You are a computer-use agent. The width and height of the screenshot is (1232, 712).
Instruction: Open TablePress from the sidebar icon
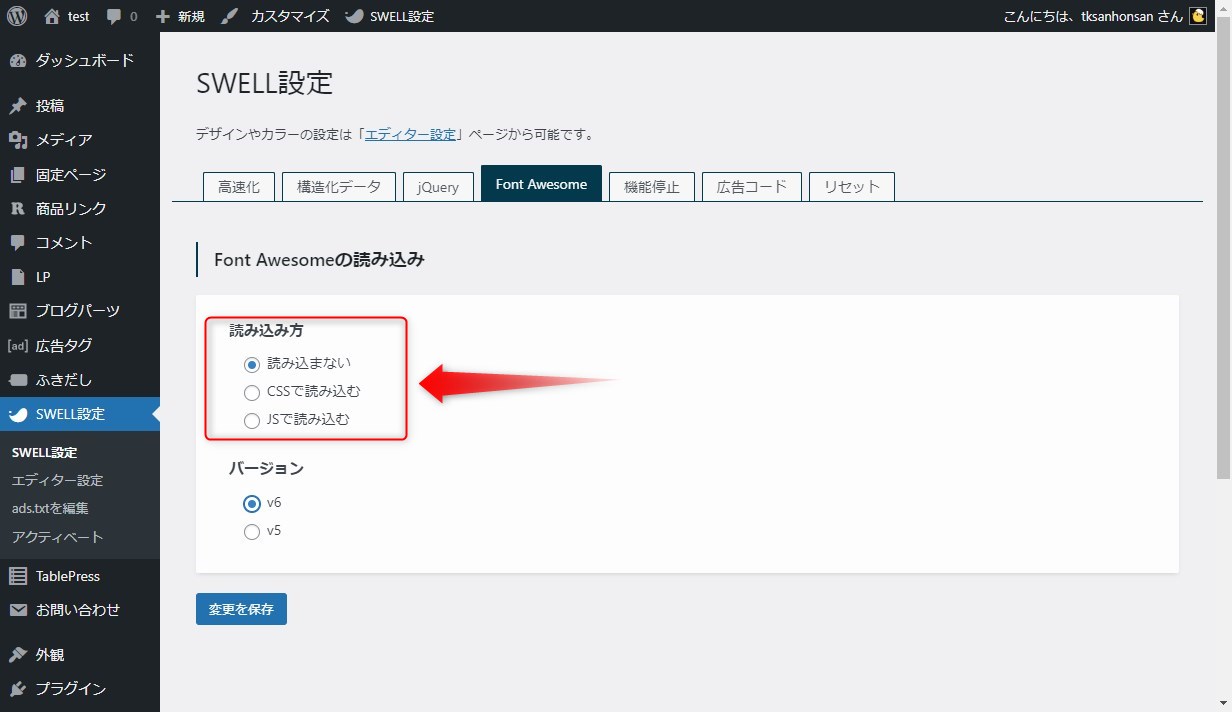tap(20, 576)
